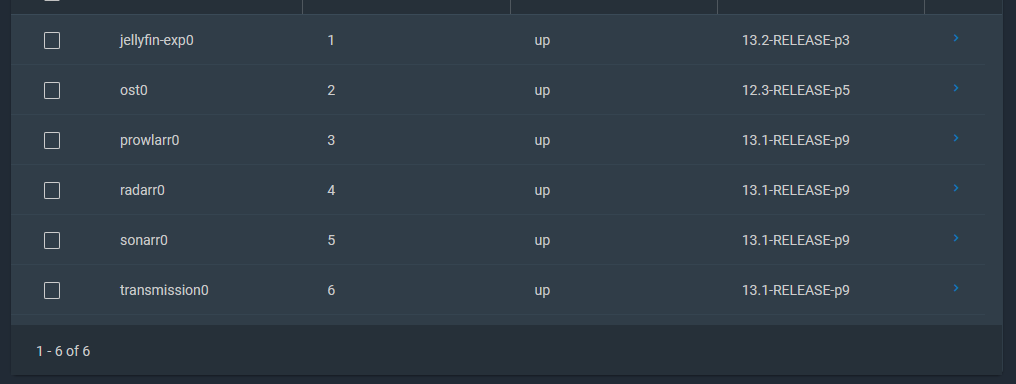Click the transmission0 jail name

coord(164,290)
